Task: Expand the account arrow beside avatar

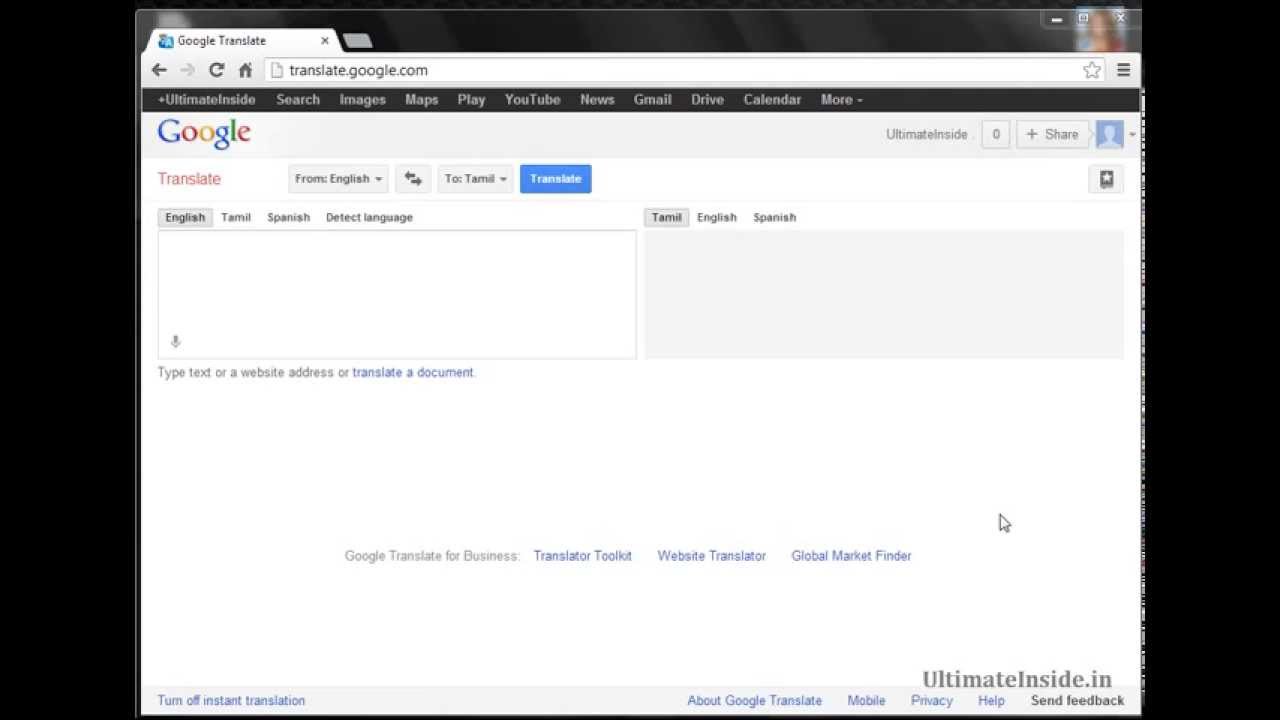Action: tap(1132, 134)
